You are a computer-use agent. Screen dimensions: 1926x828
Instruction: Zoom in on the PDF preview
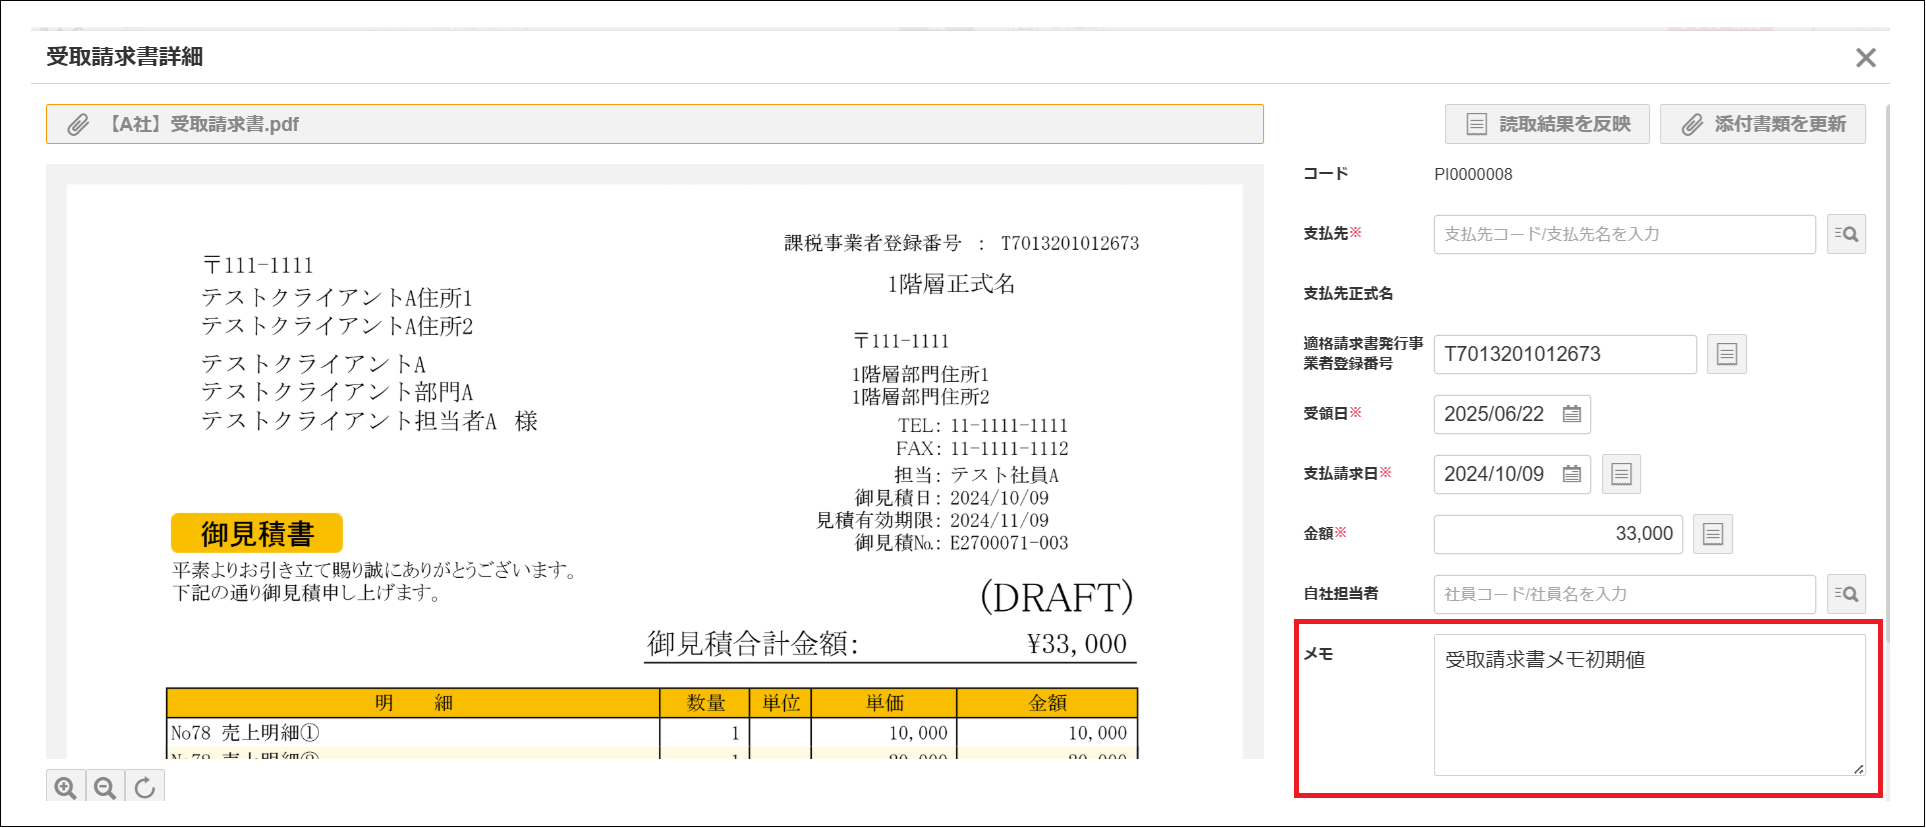point(66,788)
